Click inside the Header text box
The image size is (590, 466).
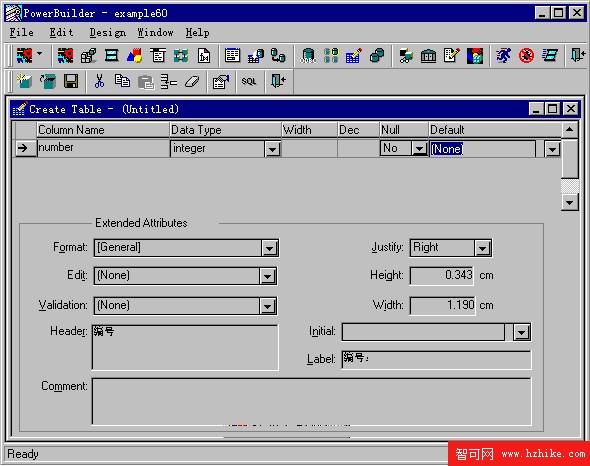pyautogui.click(x=185, y=347)
